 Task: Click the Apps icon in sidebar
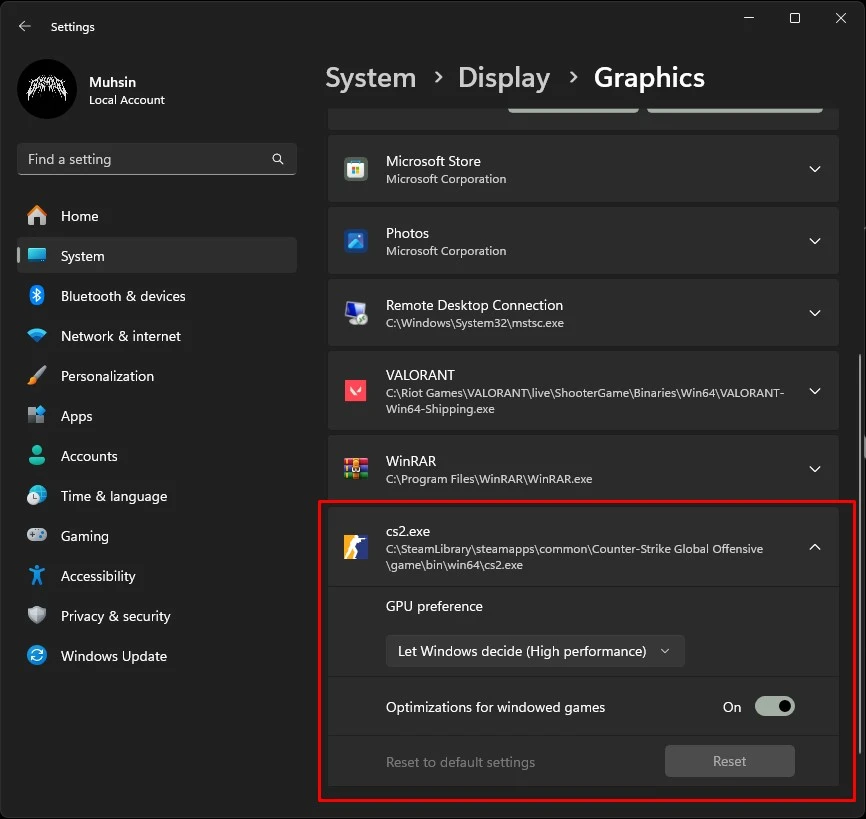(x=37, y=415)
